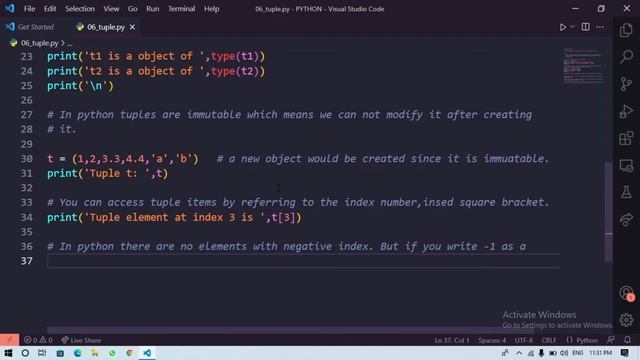Viewport: 640px width, 360px height.
Task: Click line number 30 in gutter
Action: coord(27,159)
